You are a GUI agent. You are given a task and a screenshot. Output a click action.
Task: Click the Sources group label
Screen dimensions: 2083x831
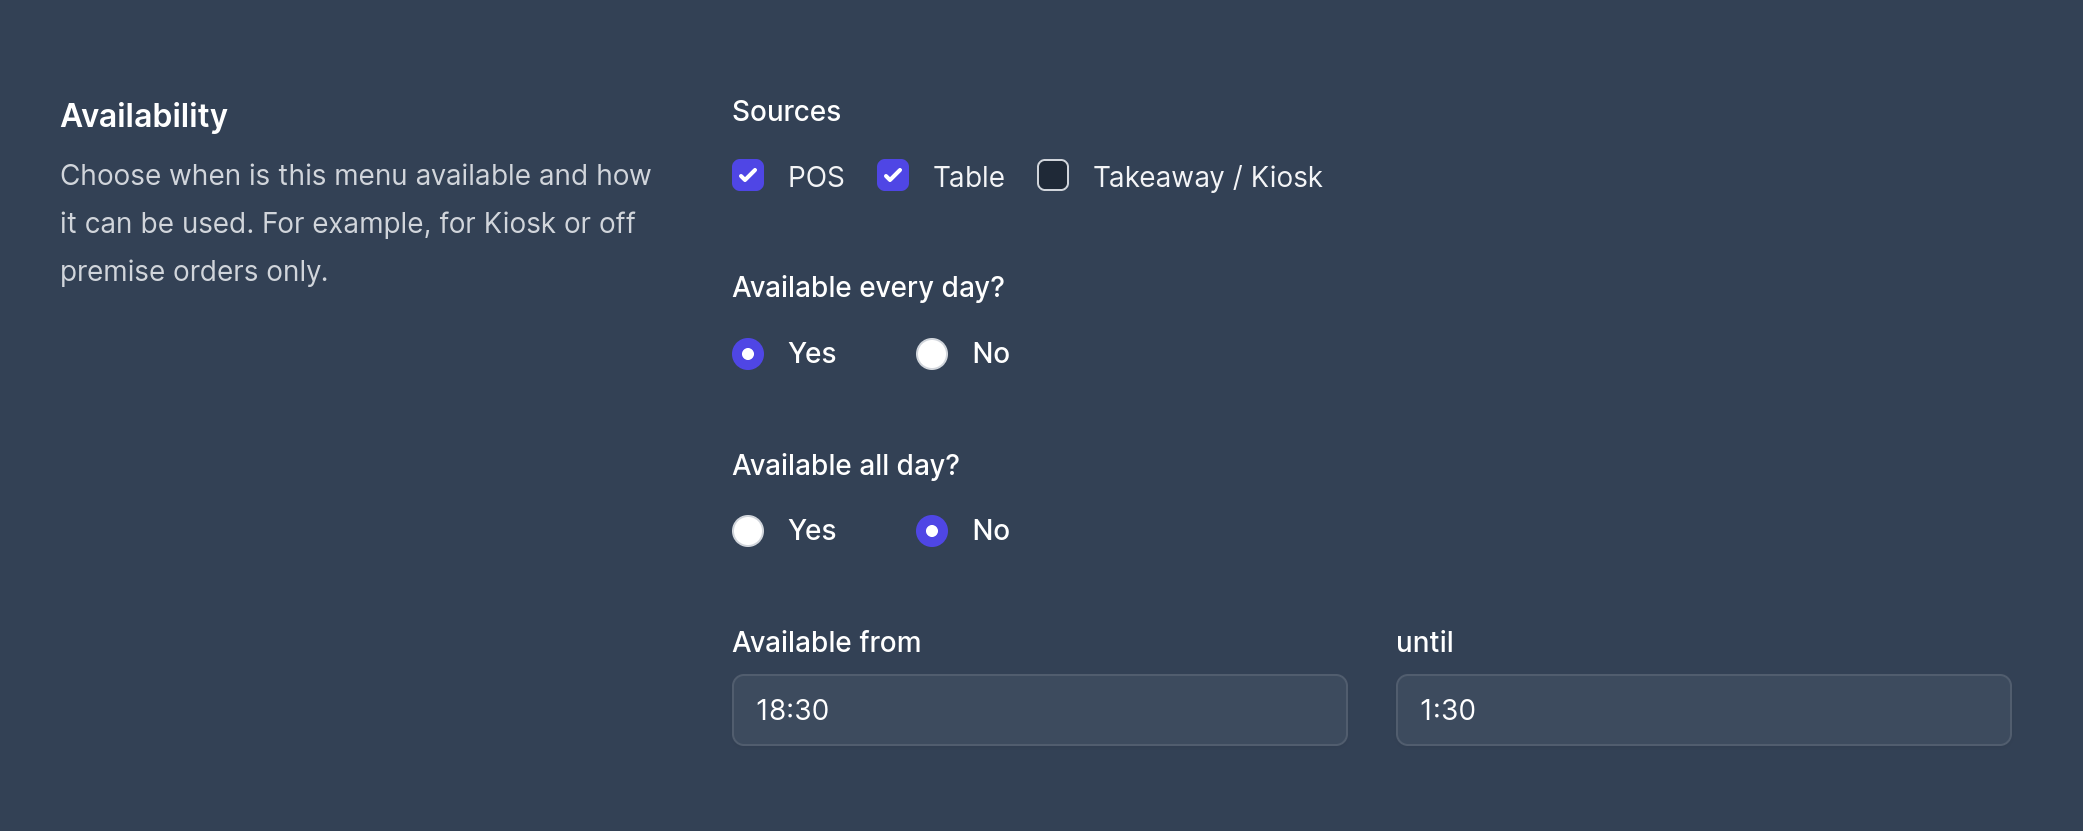(786, 111)
